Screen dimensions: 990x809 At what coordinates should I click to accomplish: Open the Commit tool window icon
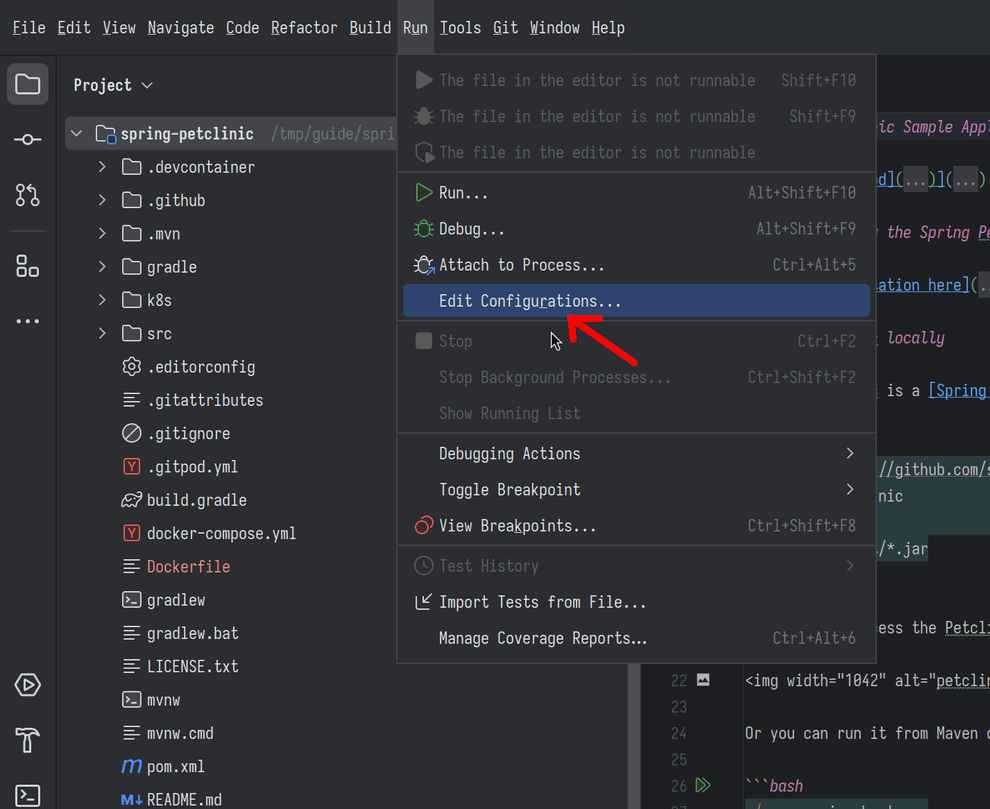28,139
